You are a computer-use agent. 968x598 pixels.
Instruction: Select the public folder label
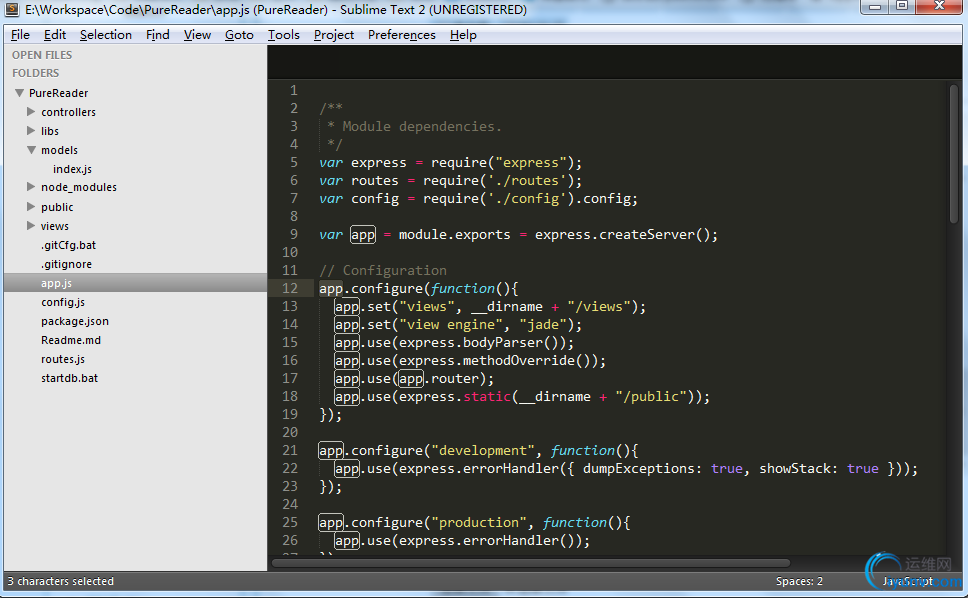pos(57,207)
